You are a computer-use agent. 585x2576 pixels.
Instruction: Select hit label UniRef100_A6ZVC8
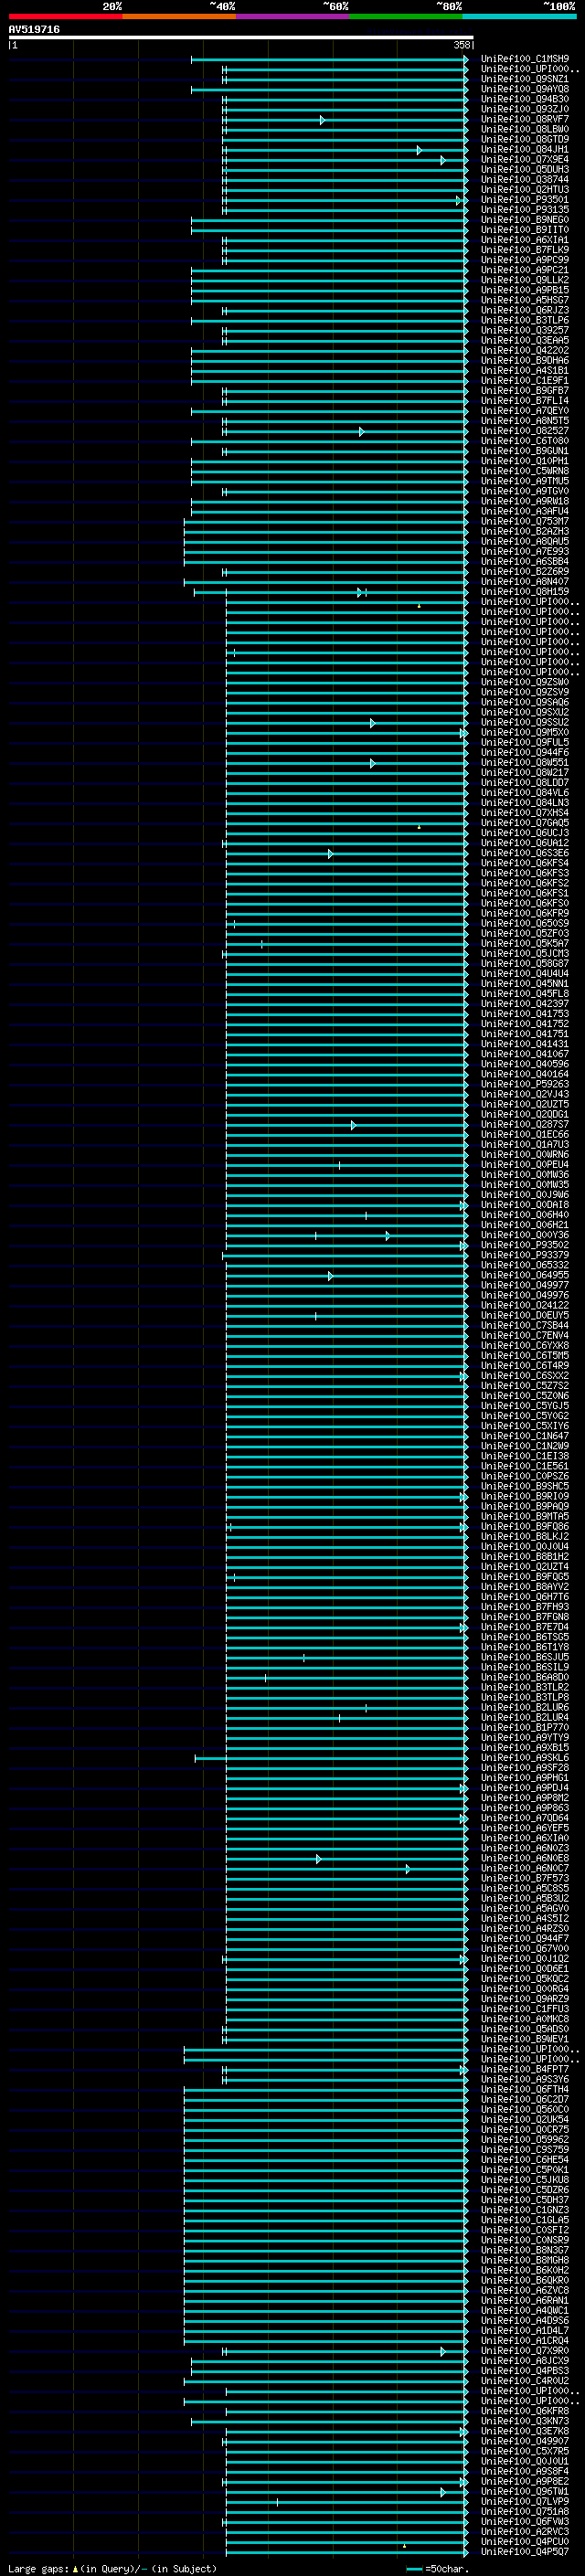(524, 2289)
